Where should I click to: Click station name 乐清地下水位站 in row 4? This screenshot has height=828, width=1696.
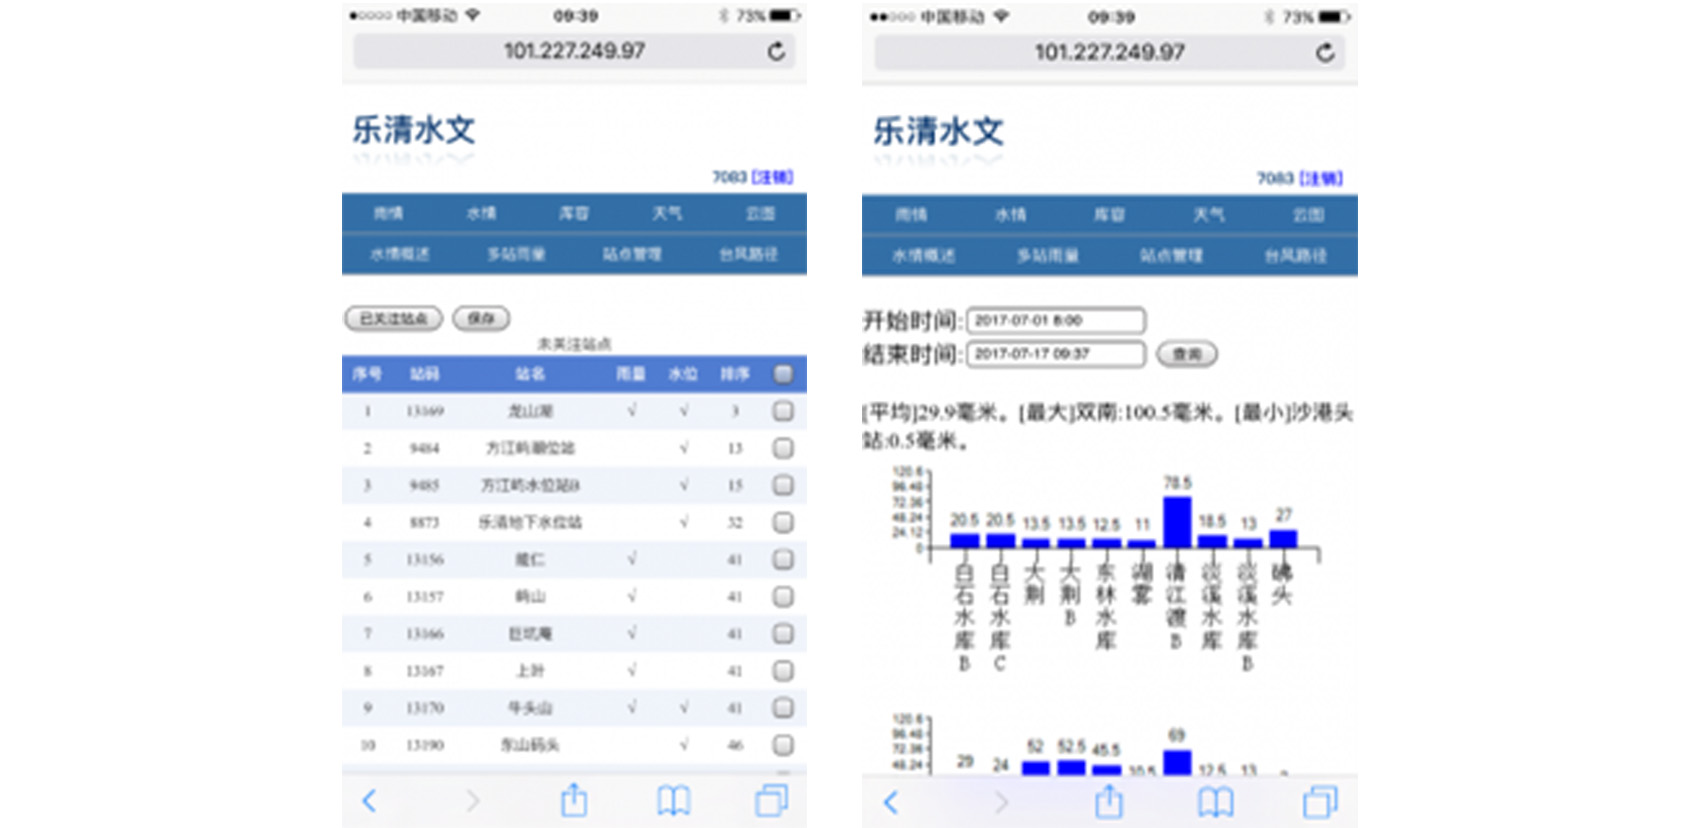coord(530,522)
